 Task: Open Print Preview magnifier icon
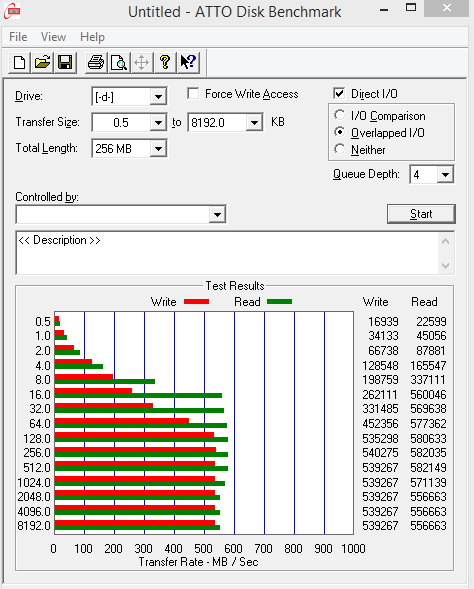(x=119, y=62)
